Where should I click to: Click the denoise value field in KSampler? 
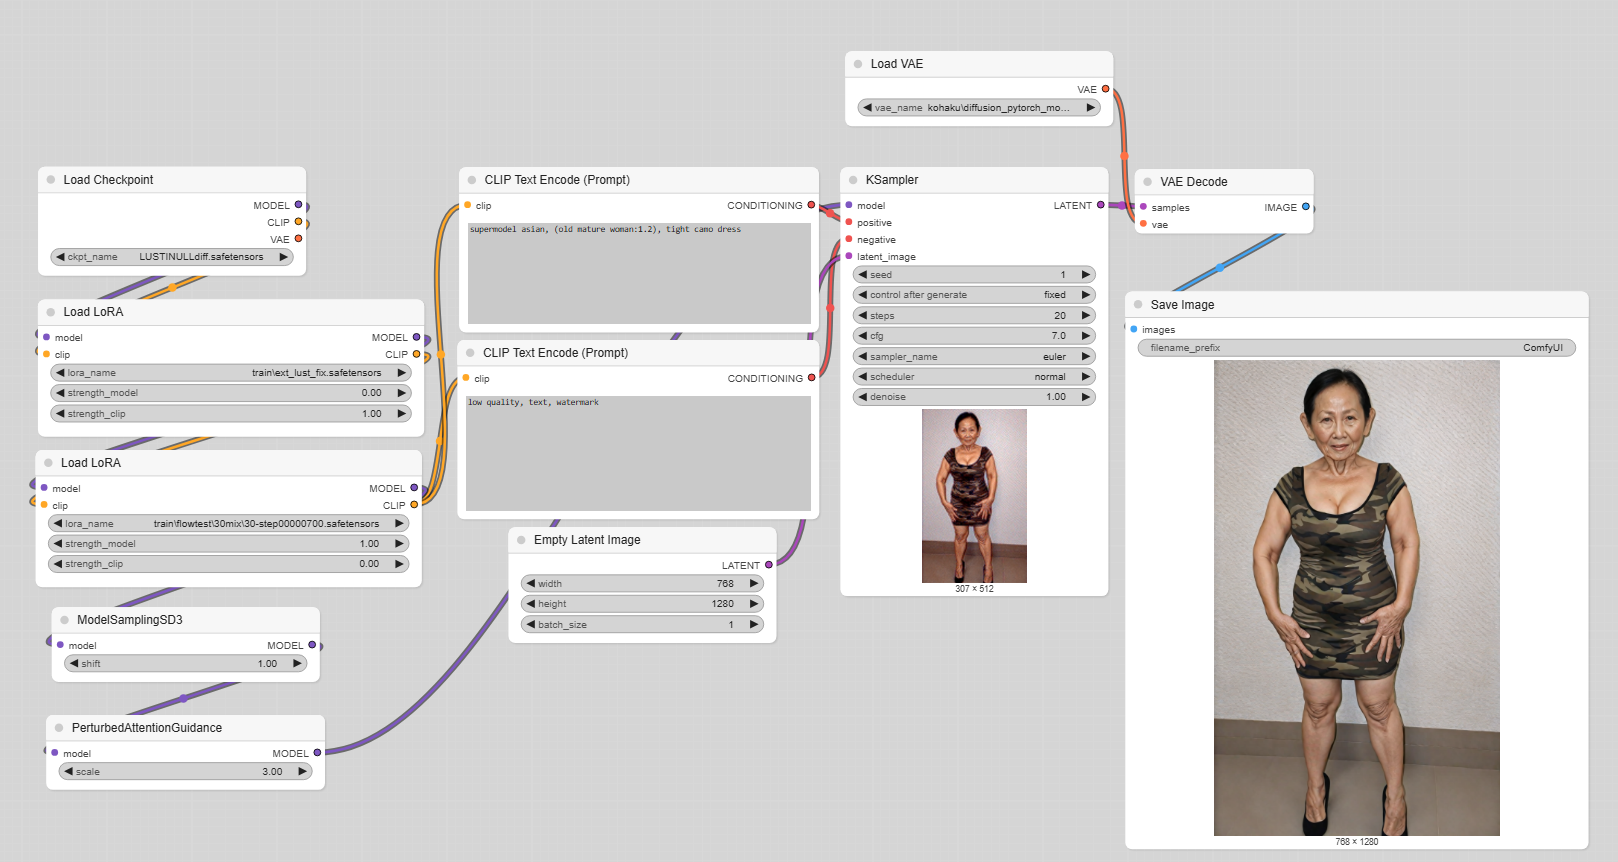tap(975, 397)
